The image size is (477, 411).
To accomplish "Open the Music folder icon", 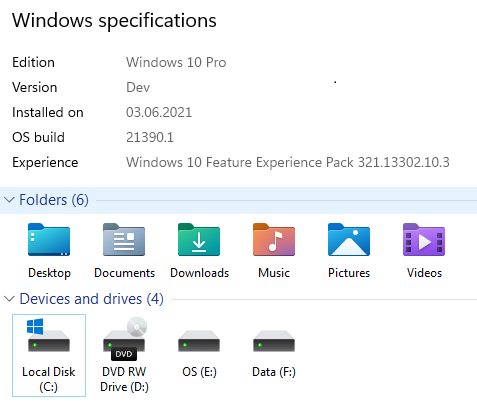I will (274, 240).
